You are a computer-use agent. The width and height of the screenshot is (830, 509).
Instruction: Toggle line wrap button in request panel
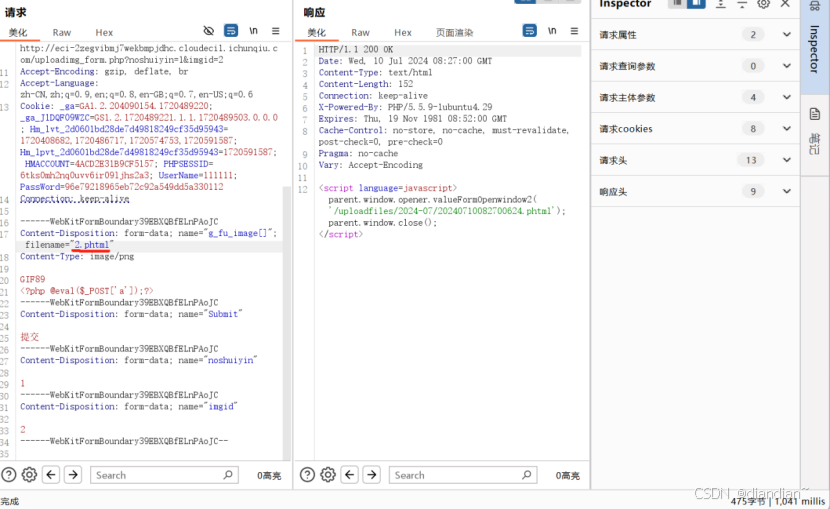[231, 31]
